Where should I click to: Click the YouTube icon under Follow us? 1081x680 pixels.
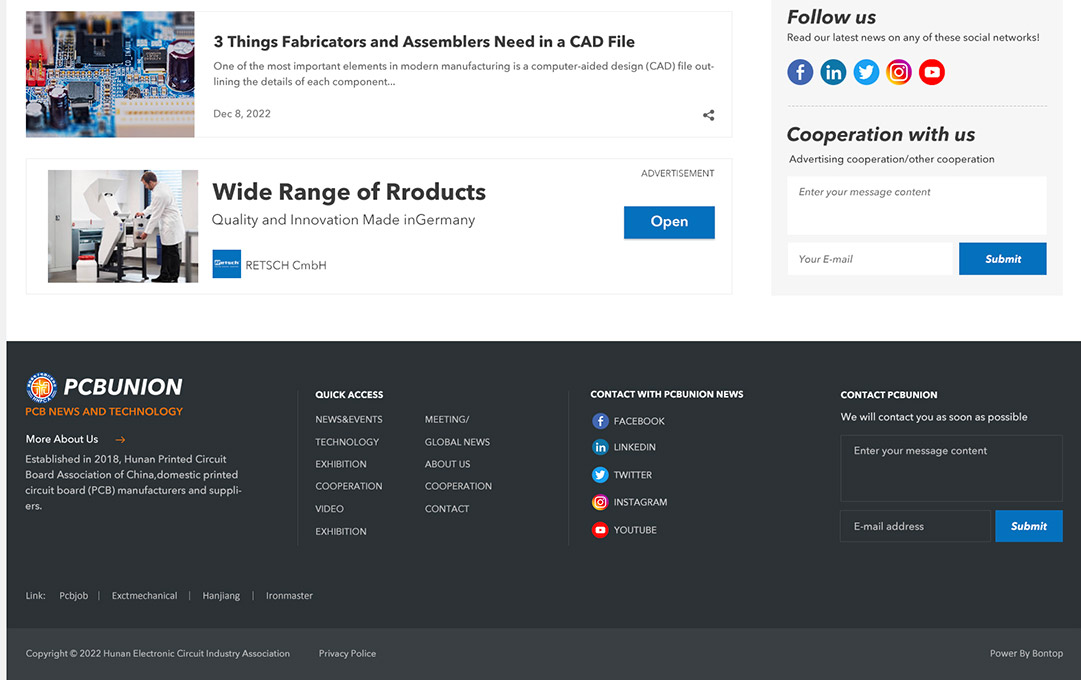pyautogui.click(x=932, y=72)
